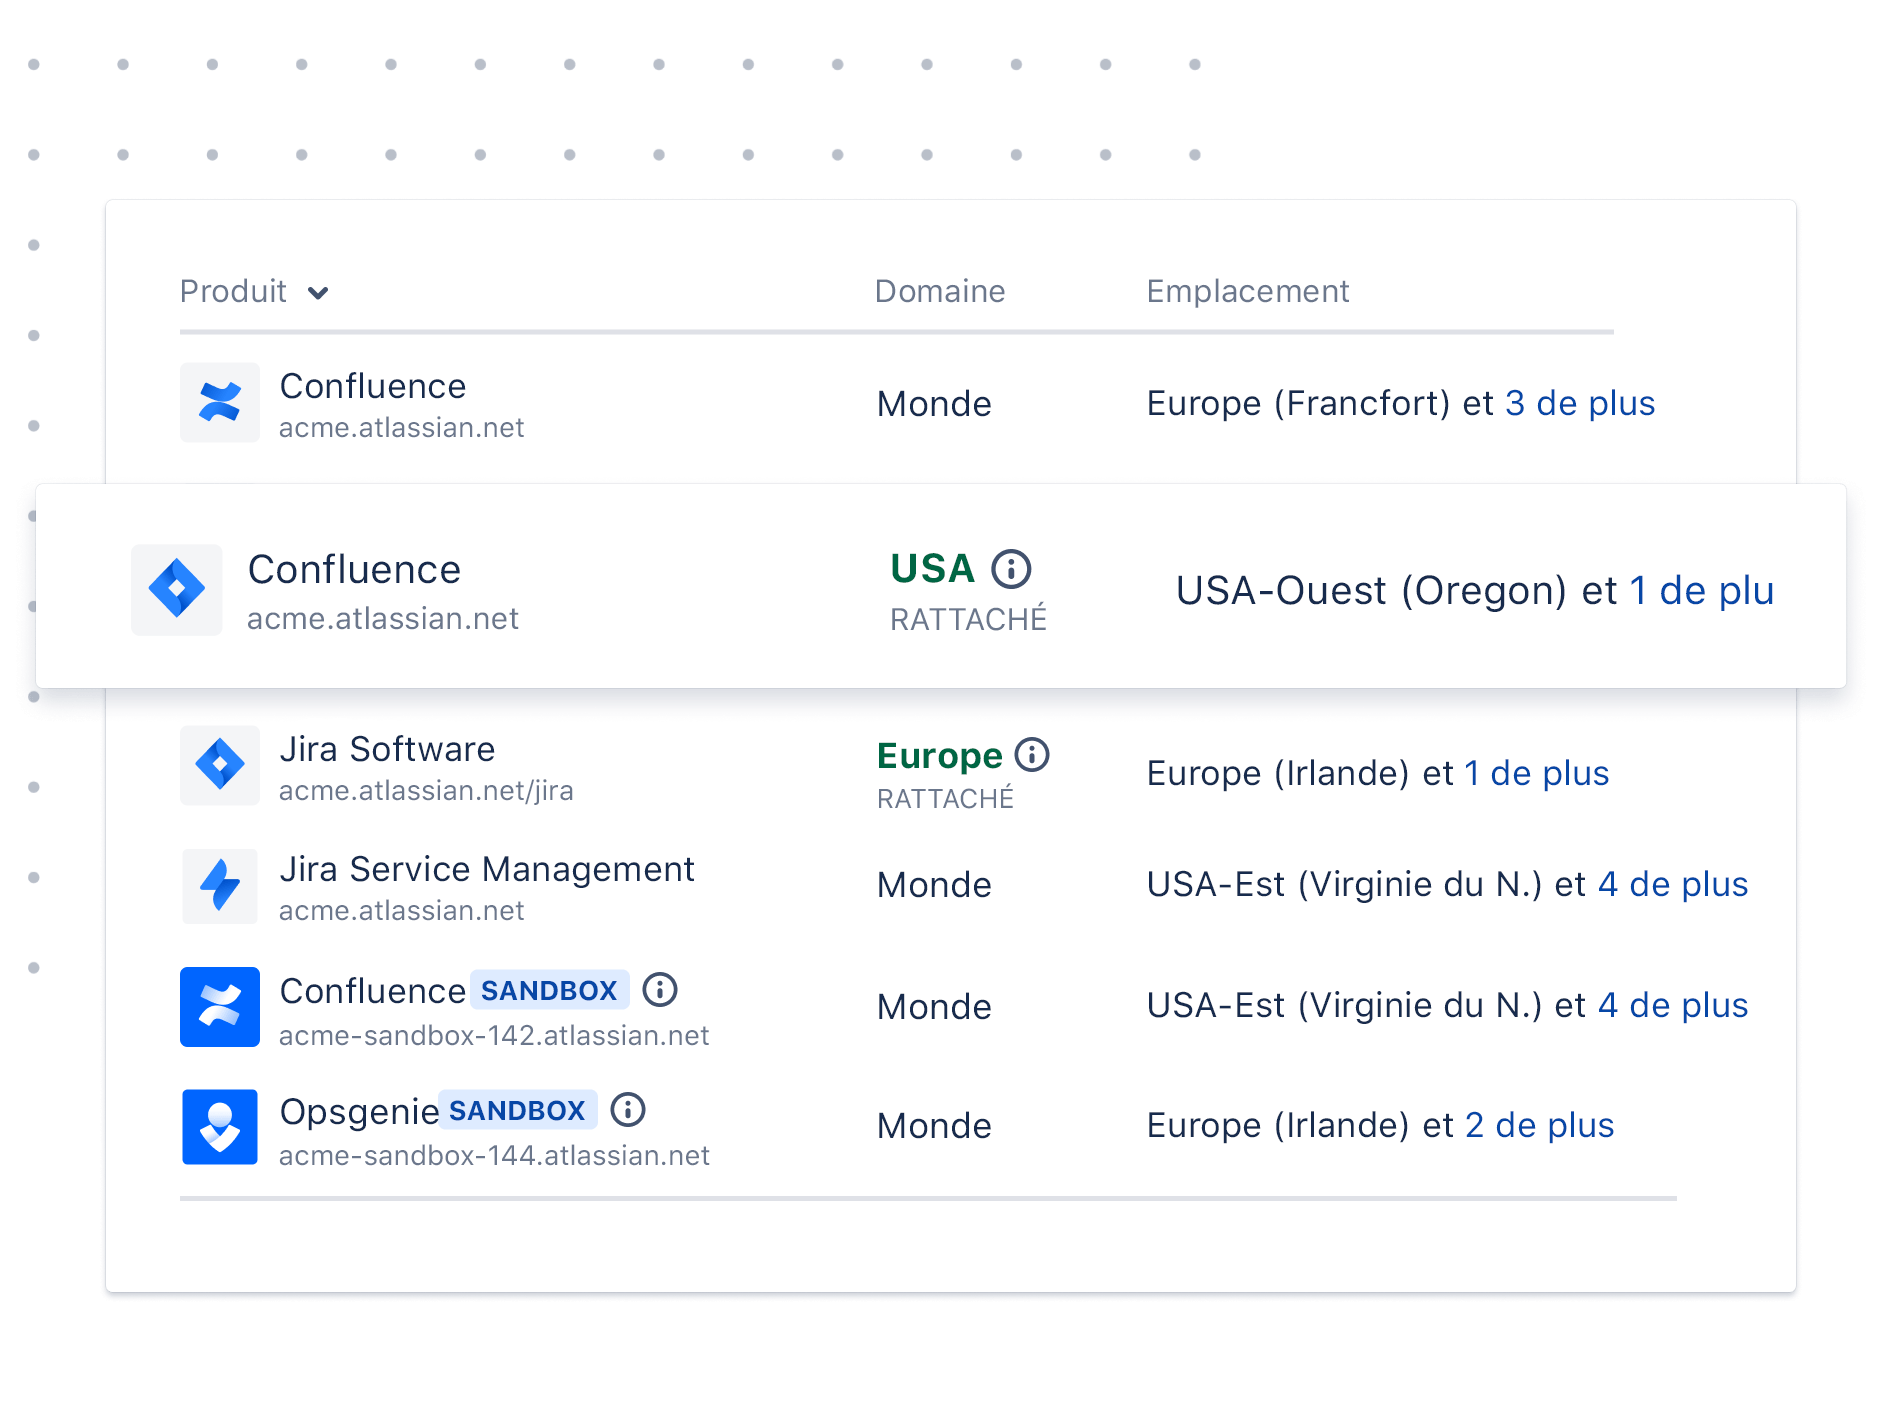Image resolution: width=1884 pixels, height=1405 pixels.
Task: Open "1 de plus" link for Jira Software
Action: [x=1537, y=773]
